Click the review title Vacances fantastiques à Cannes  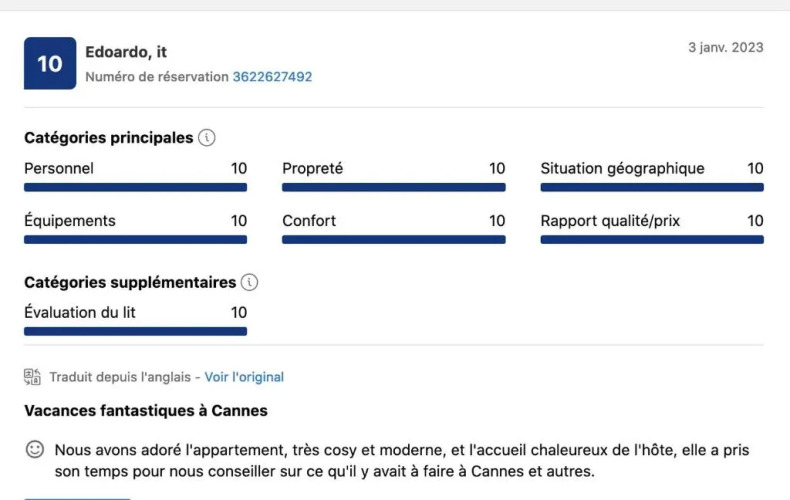146,411
